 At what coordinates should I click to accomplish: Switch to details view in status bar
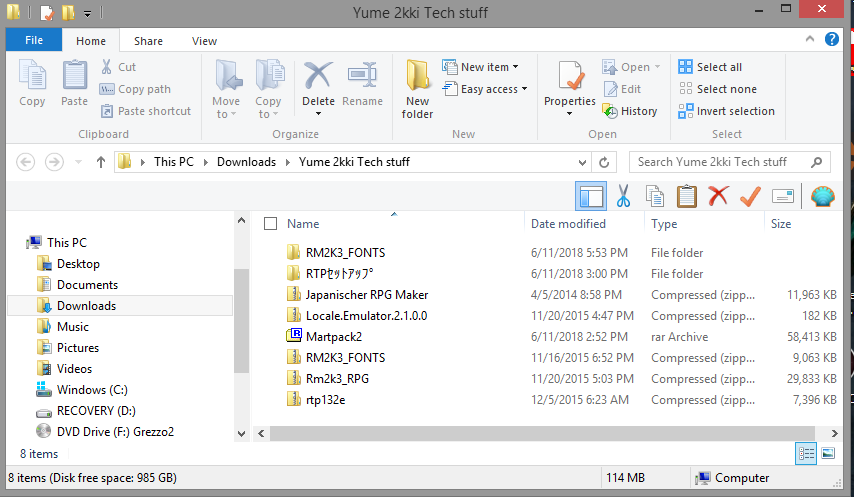tap(808, 454)
